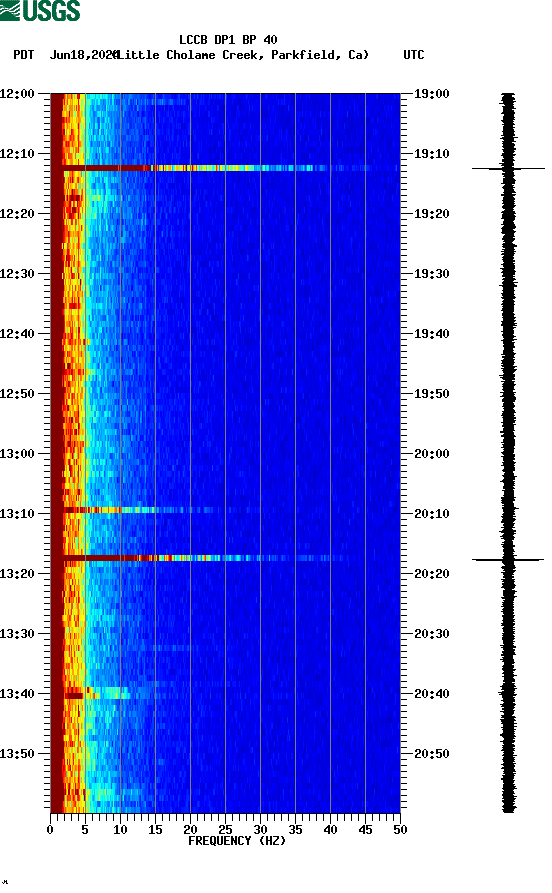
Task: Click the 20:40 UTC time label
Action: 432,694
